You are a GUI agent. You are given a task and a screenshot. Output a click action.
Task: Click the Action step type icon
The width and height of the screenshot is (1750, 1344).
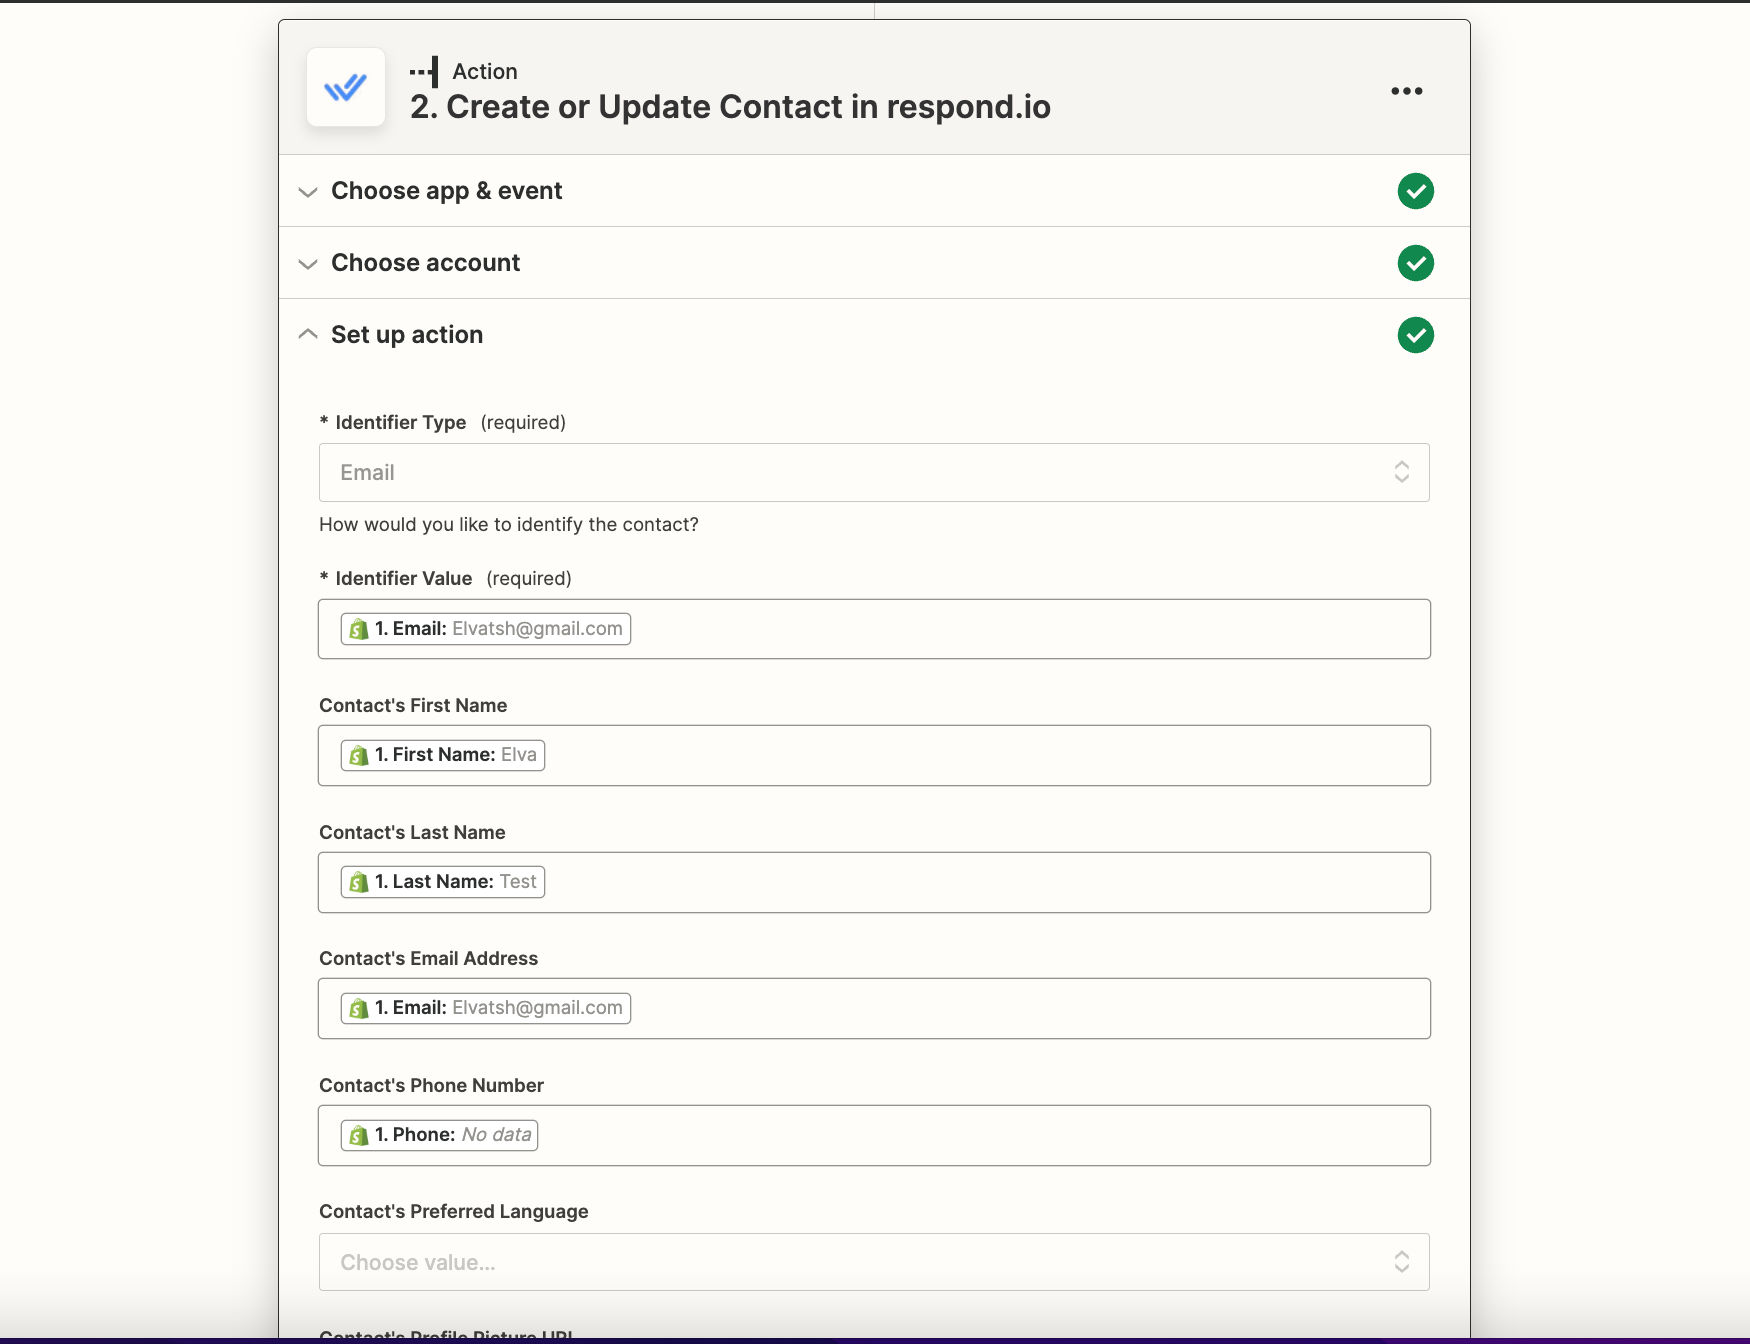[x=424, y=70]
